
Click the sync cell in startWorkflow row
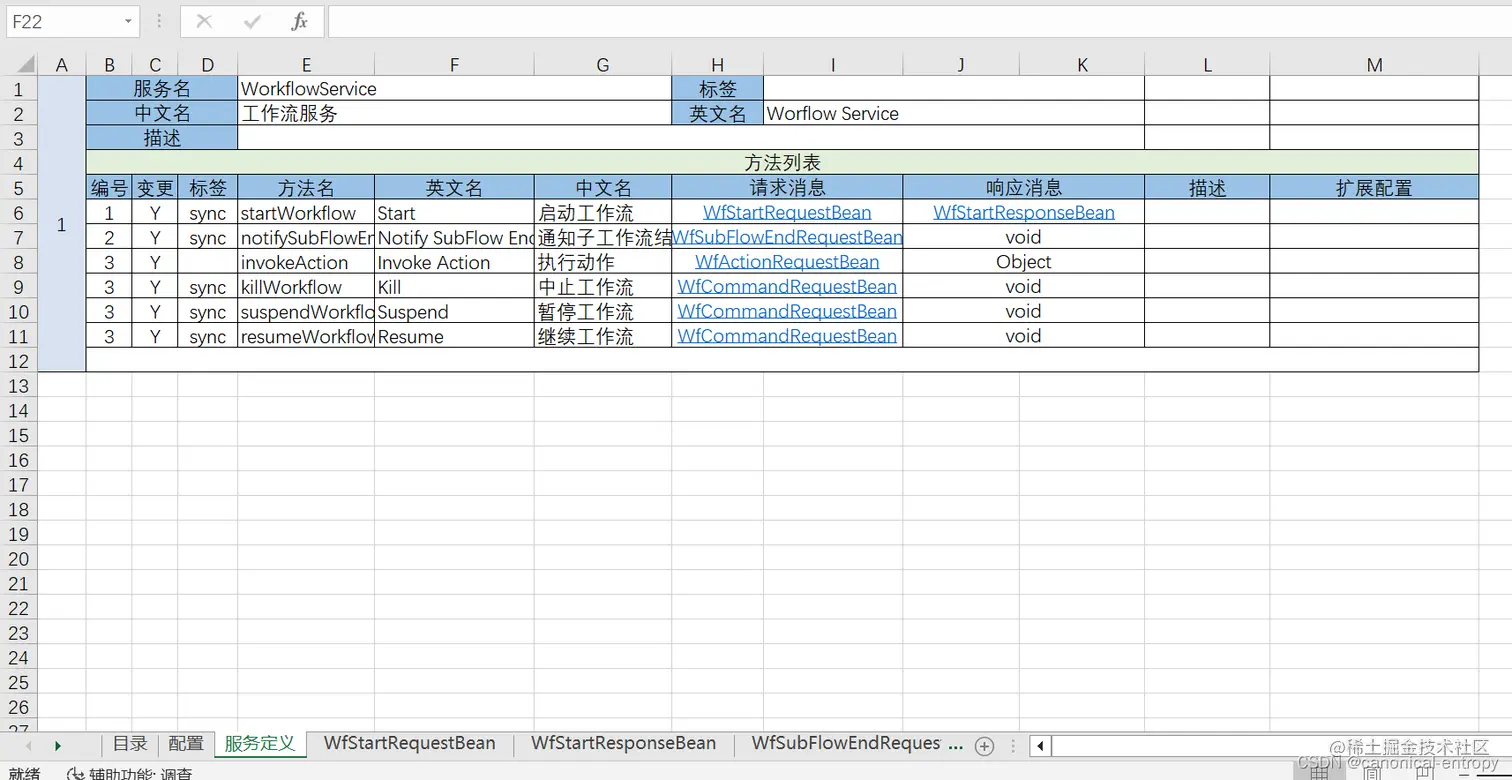coord(208,213)
